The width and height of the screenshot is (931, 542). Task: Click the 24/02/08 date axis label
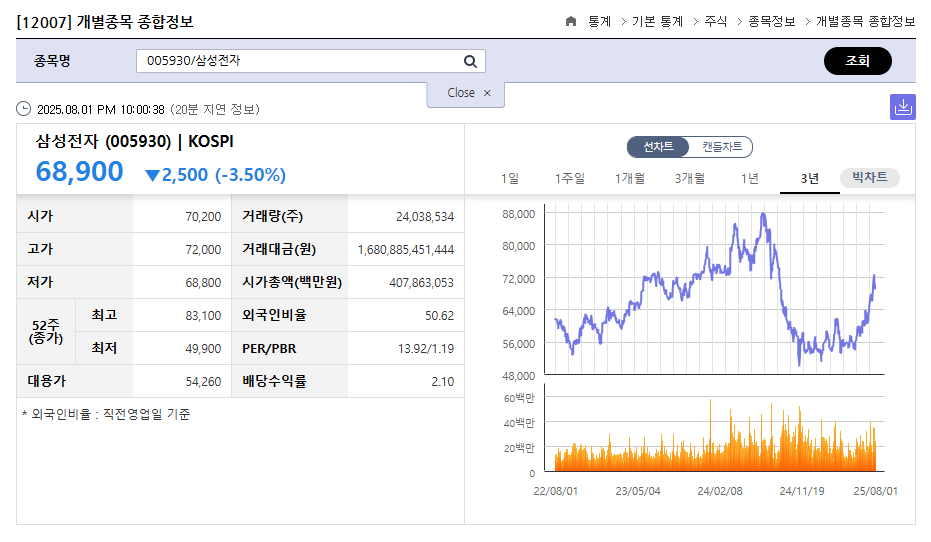click(x=720, y=491)
